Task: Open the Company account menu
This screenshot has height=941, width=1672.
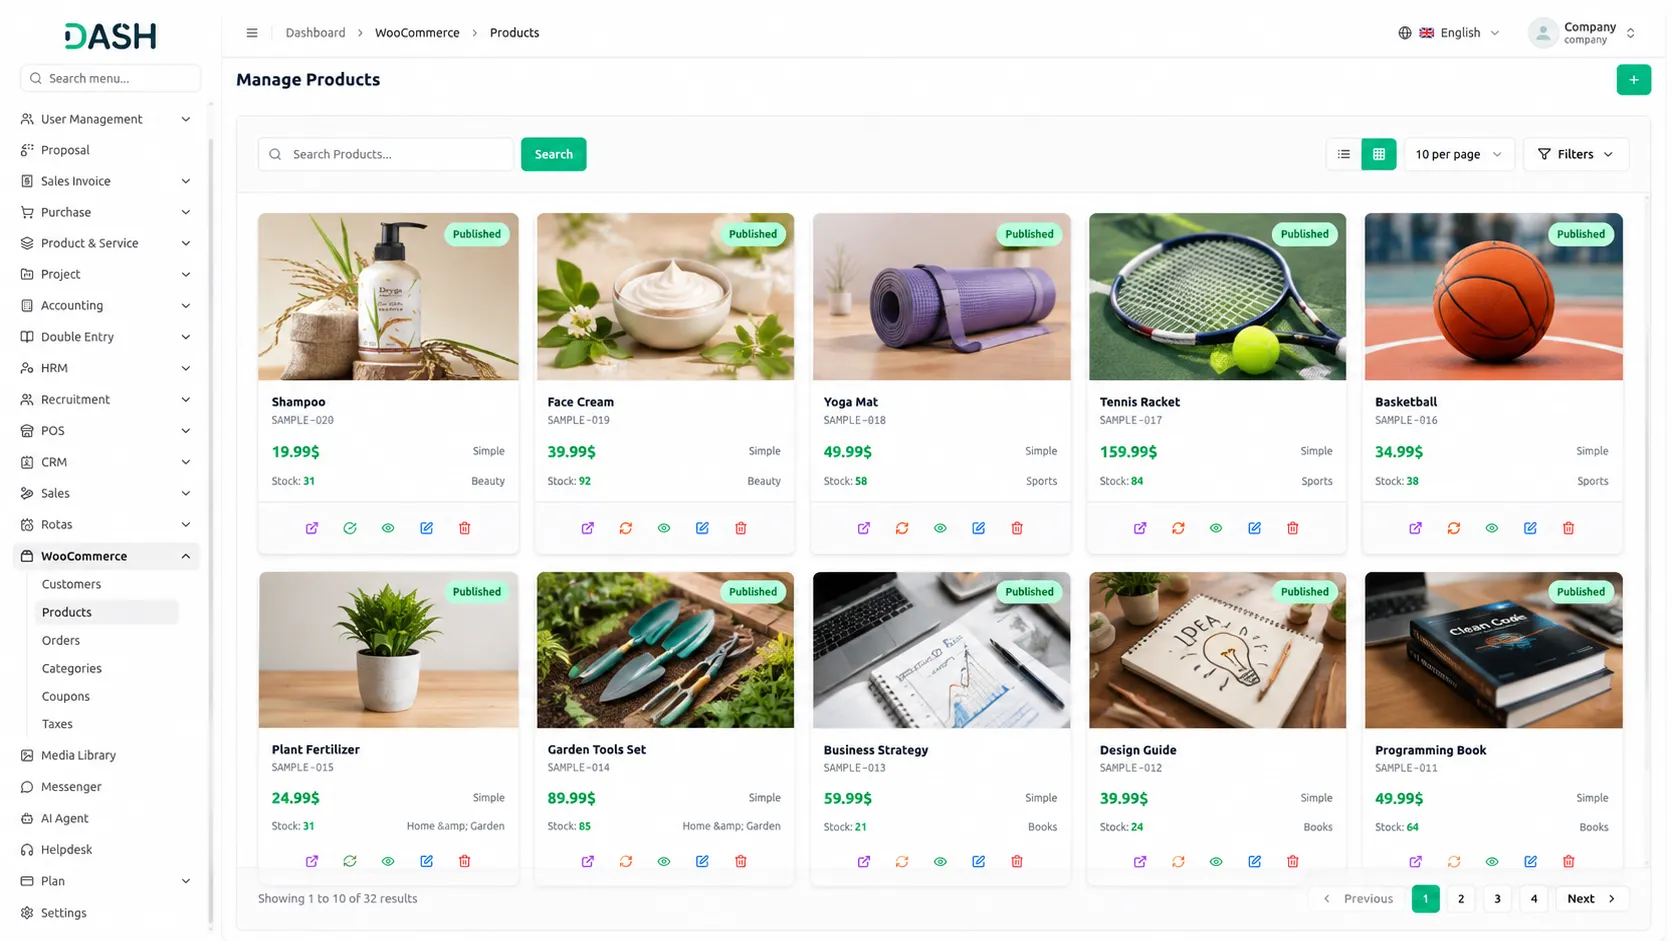Action: (1582, 33)
